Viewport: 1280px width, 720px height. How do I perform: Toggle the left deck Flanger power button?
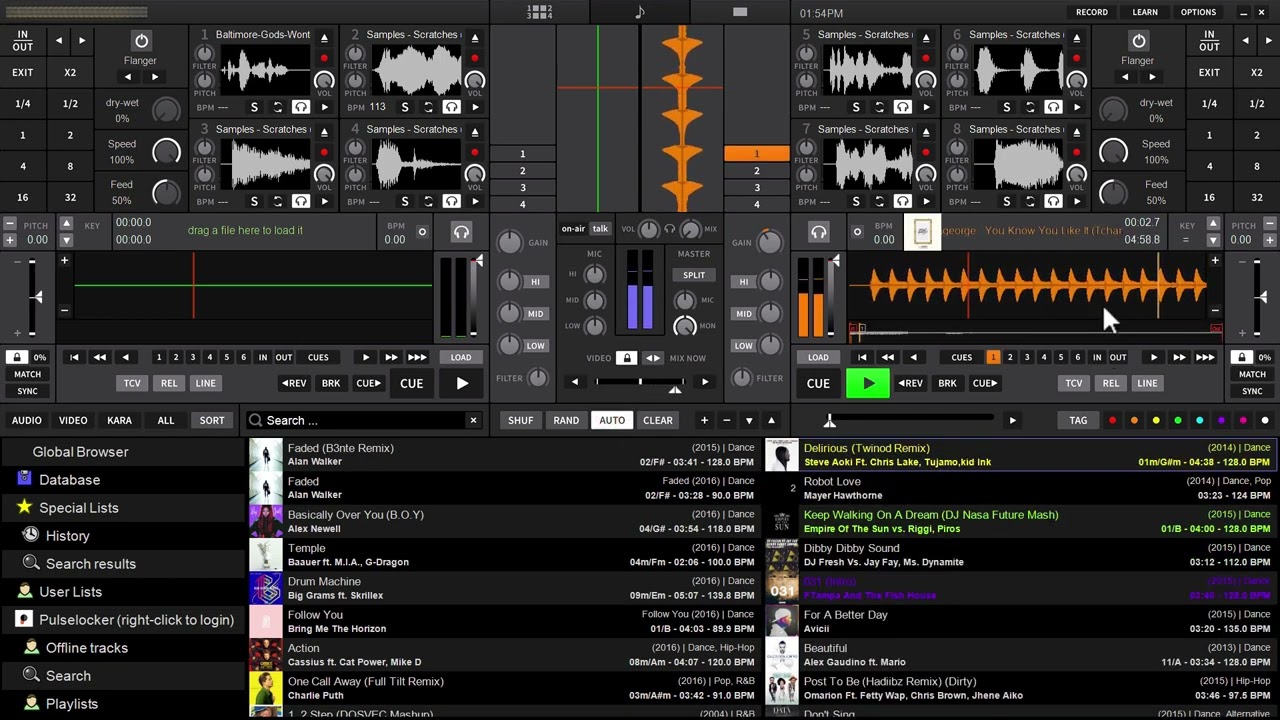click(x=141, y=41)
